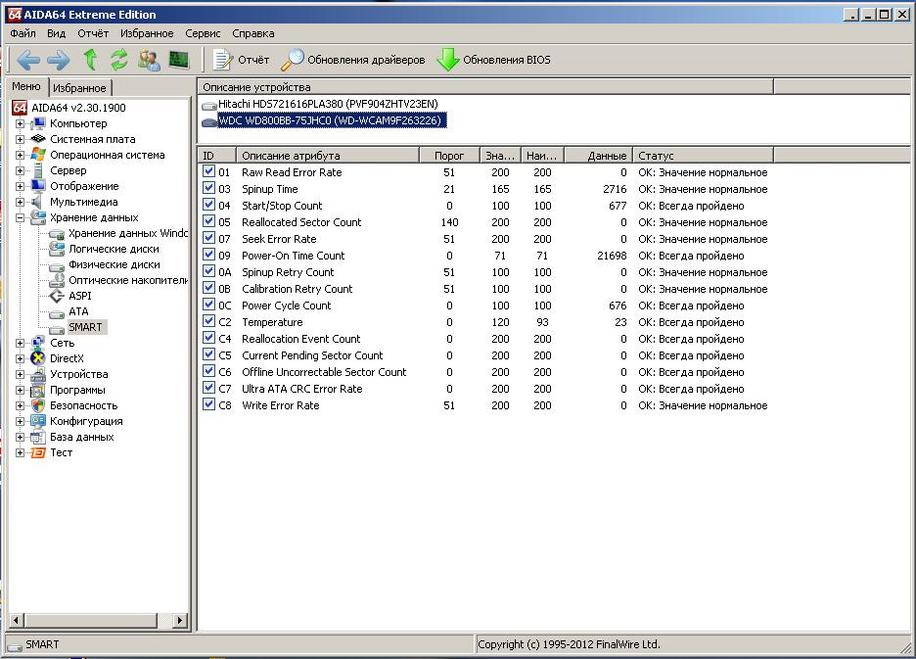Toggle the 05 Reallocated Sector Count checkbox

[x=209, y=221]
